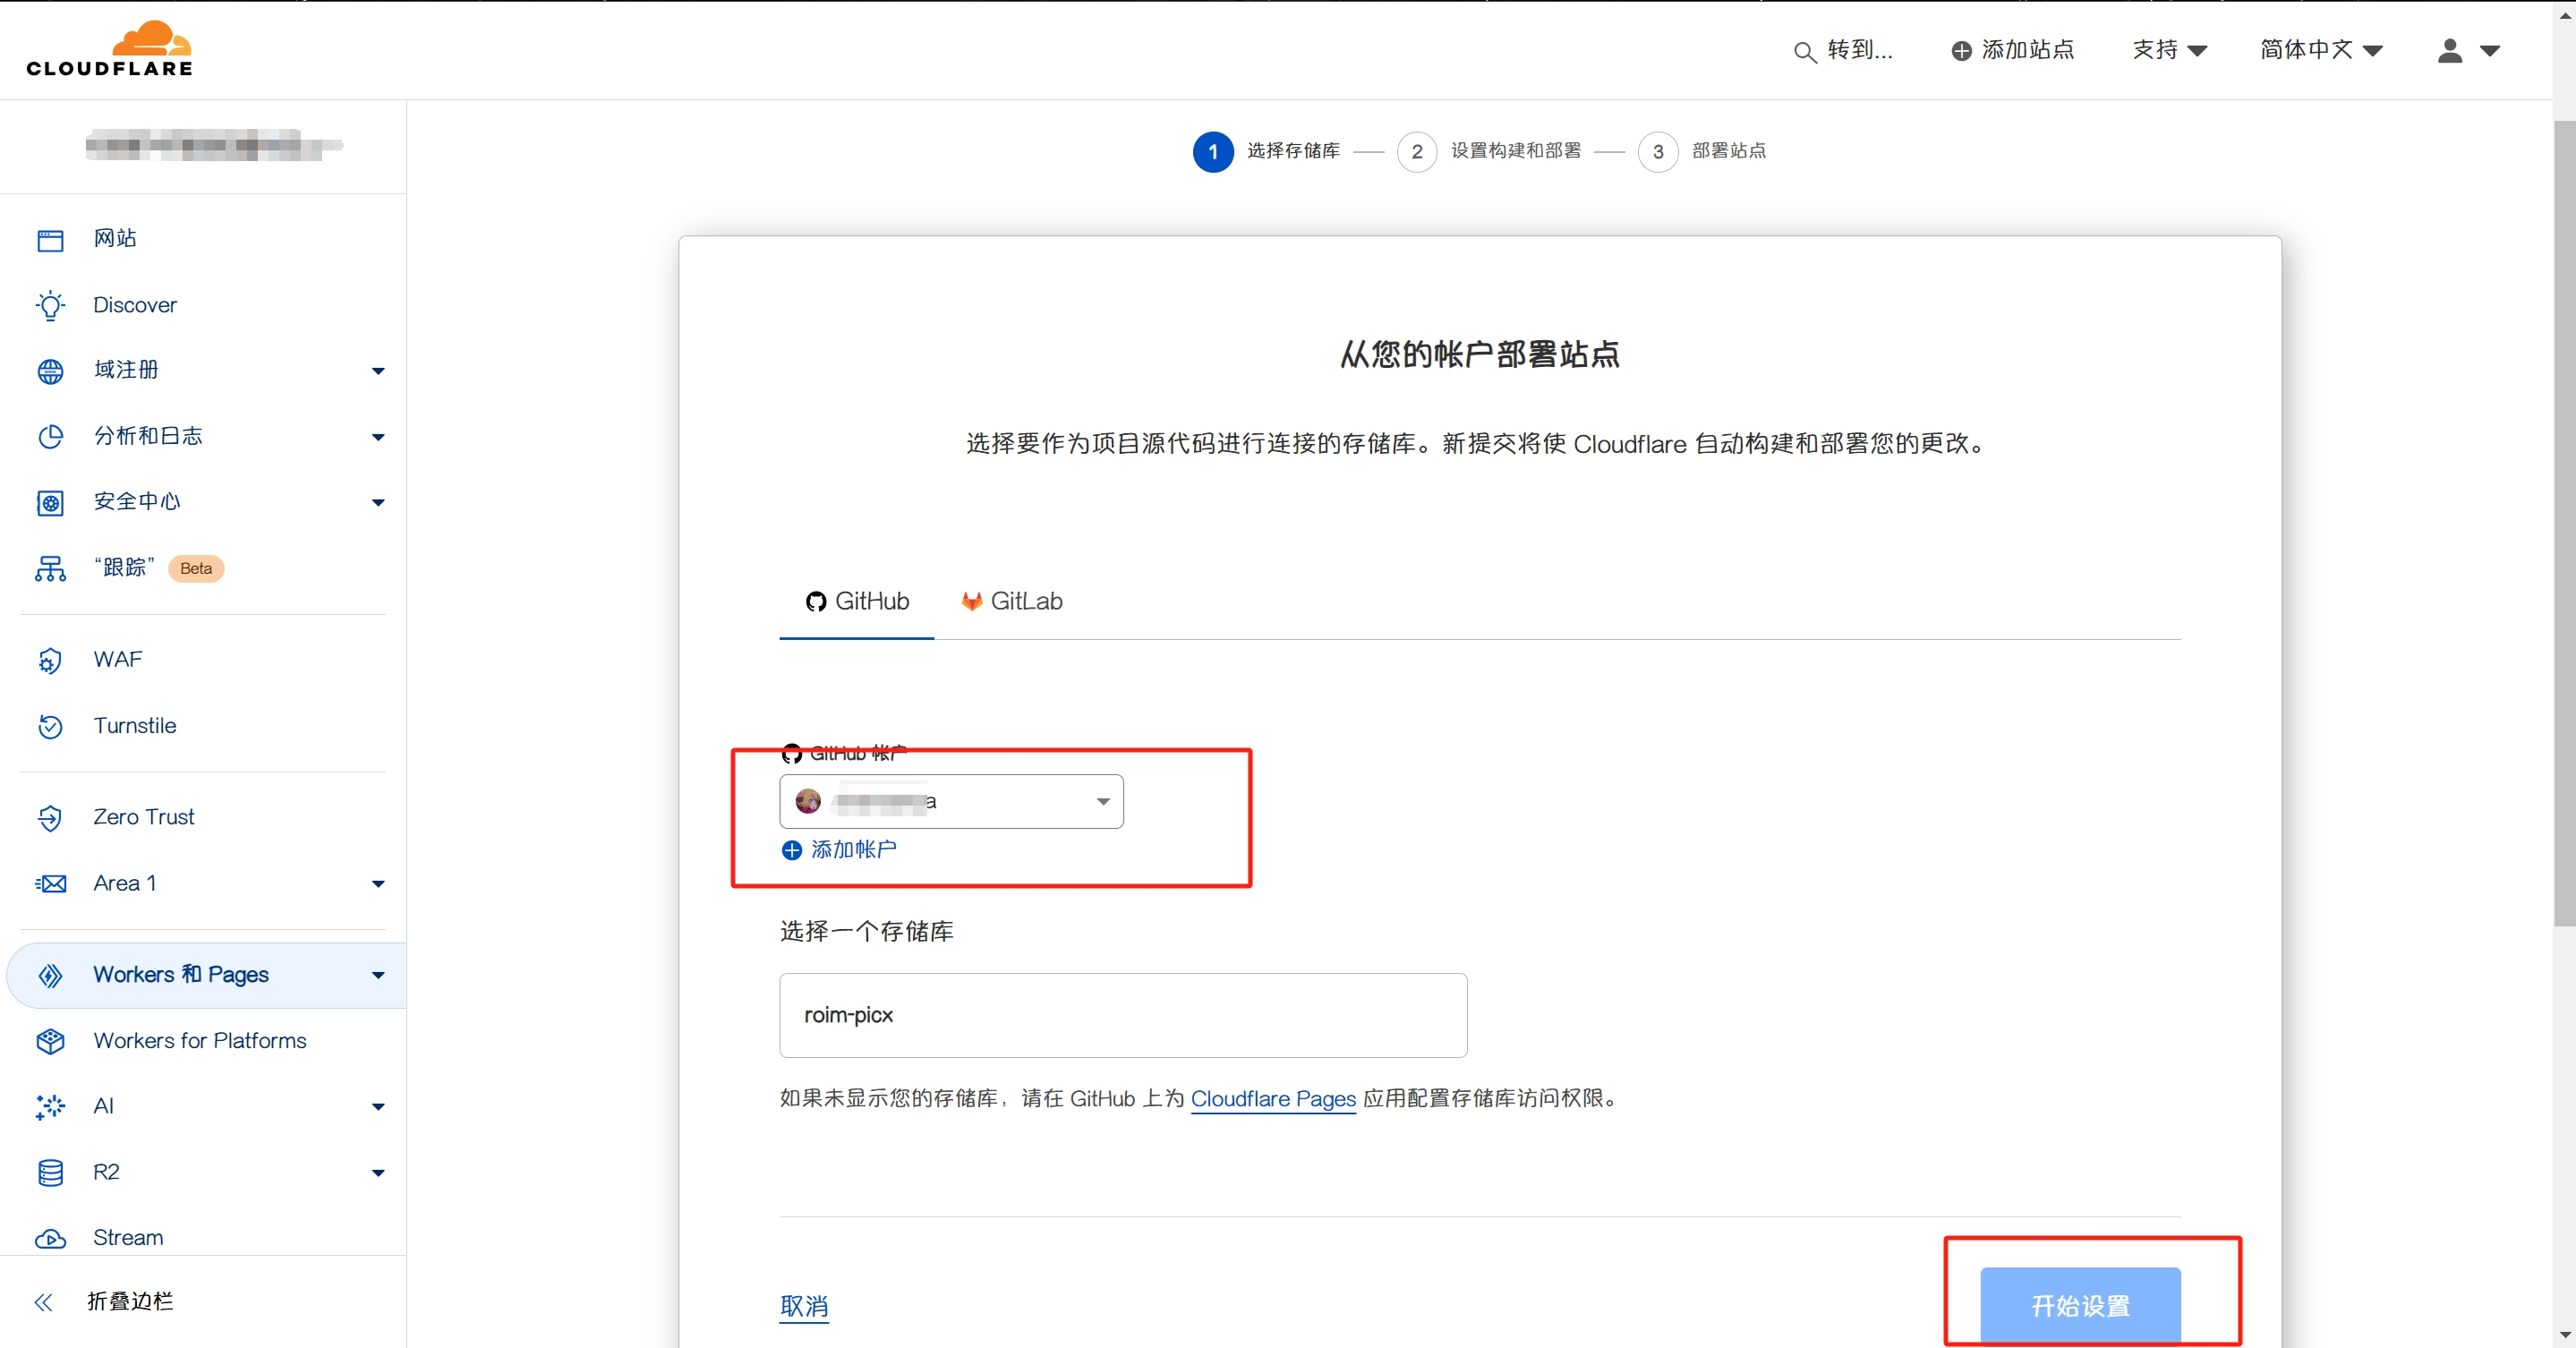The width and height of the screenshot is (2576, 1348).
Task: Click the Workers and Pages icon
Action: pyautogui.click(x=50, y=975)
